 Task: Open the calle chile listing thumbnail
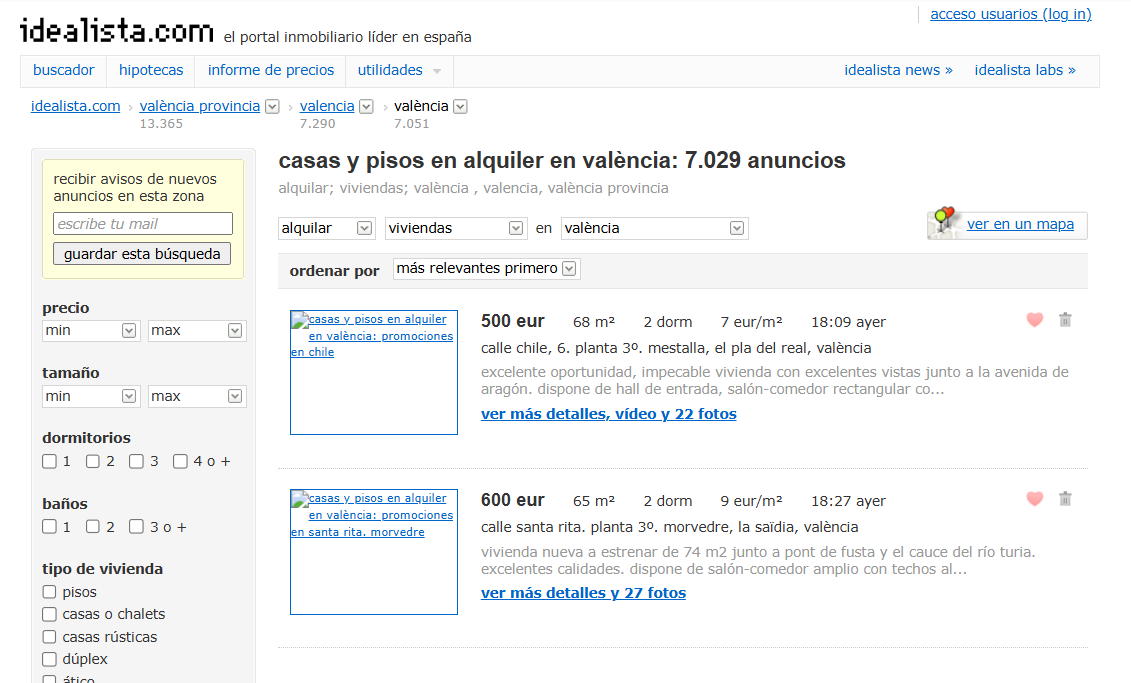(x=374, y=372)
